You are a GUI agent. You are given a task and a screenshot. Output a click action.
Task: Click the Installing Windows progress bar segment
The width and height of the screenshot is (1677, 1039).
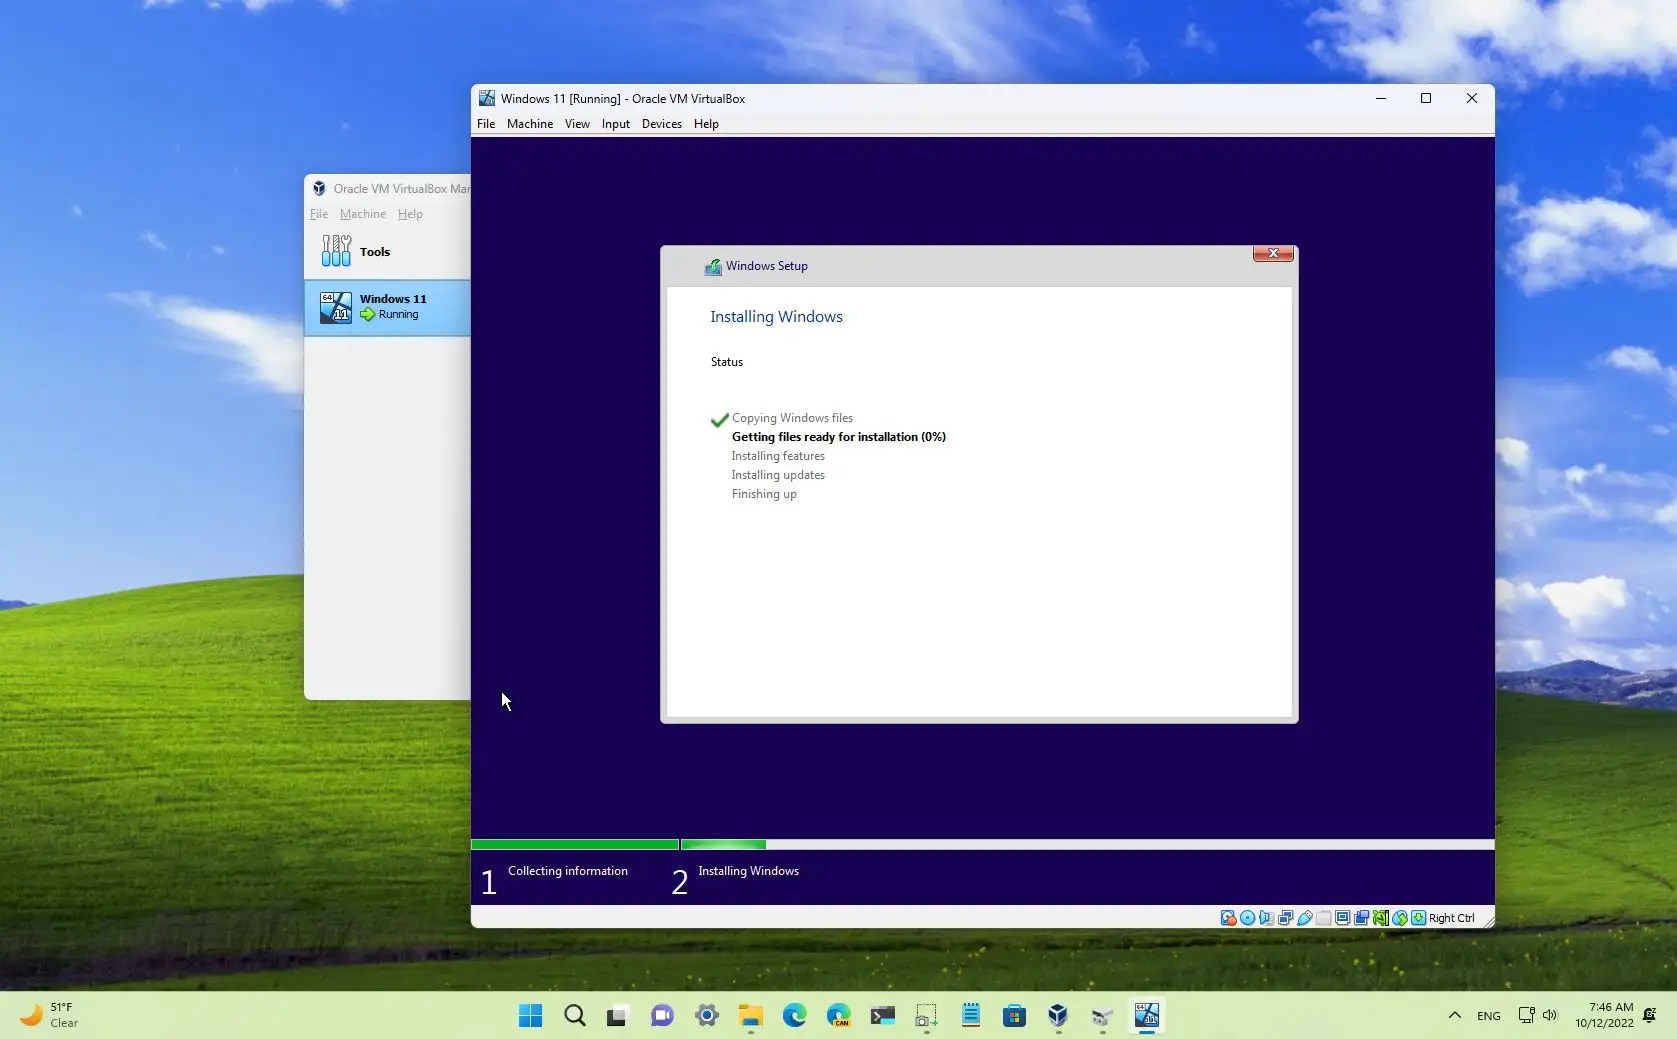coord(722,845)
